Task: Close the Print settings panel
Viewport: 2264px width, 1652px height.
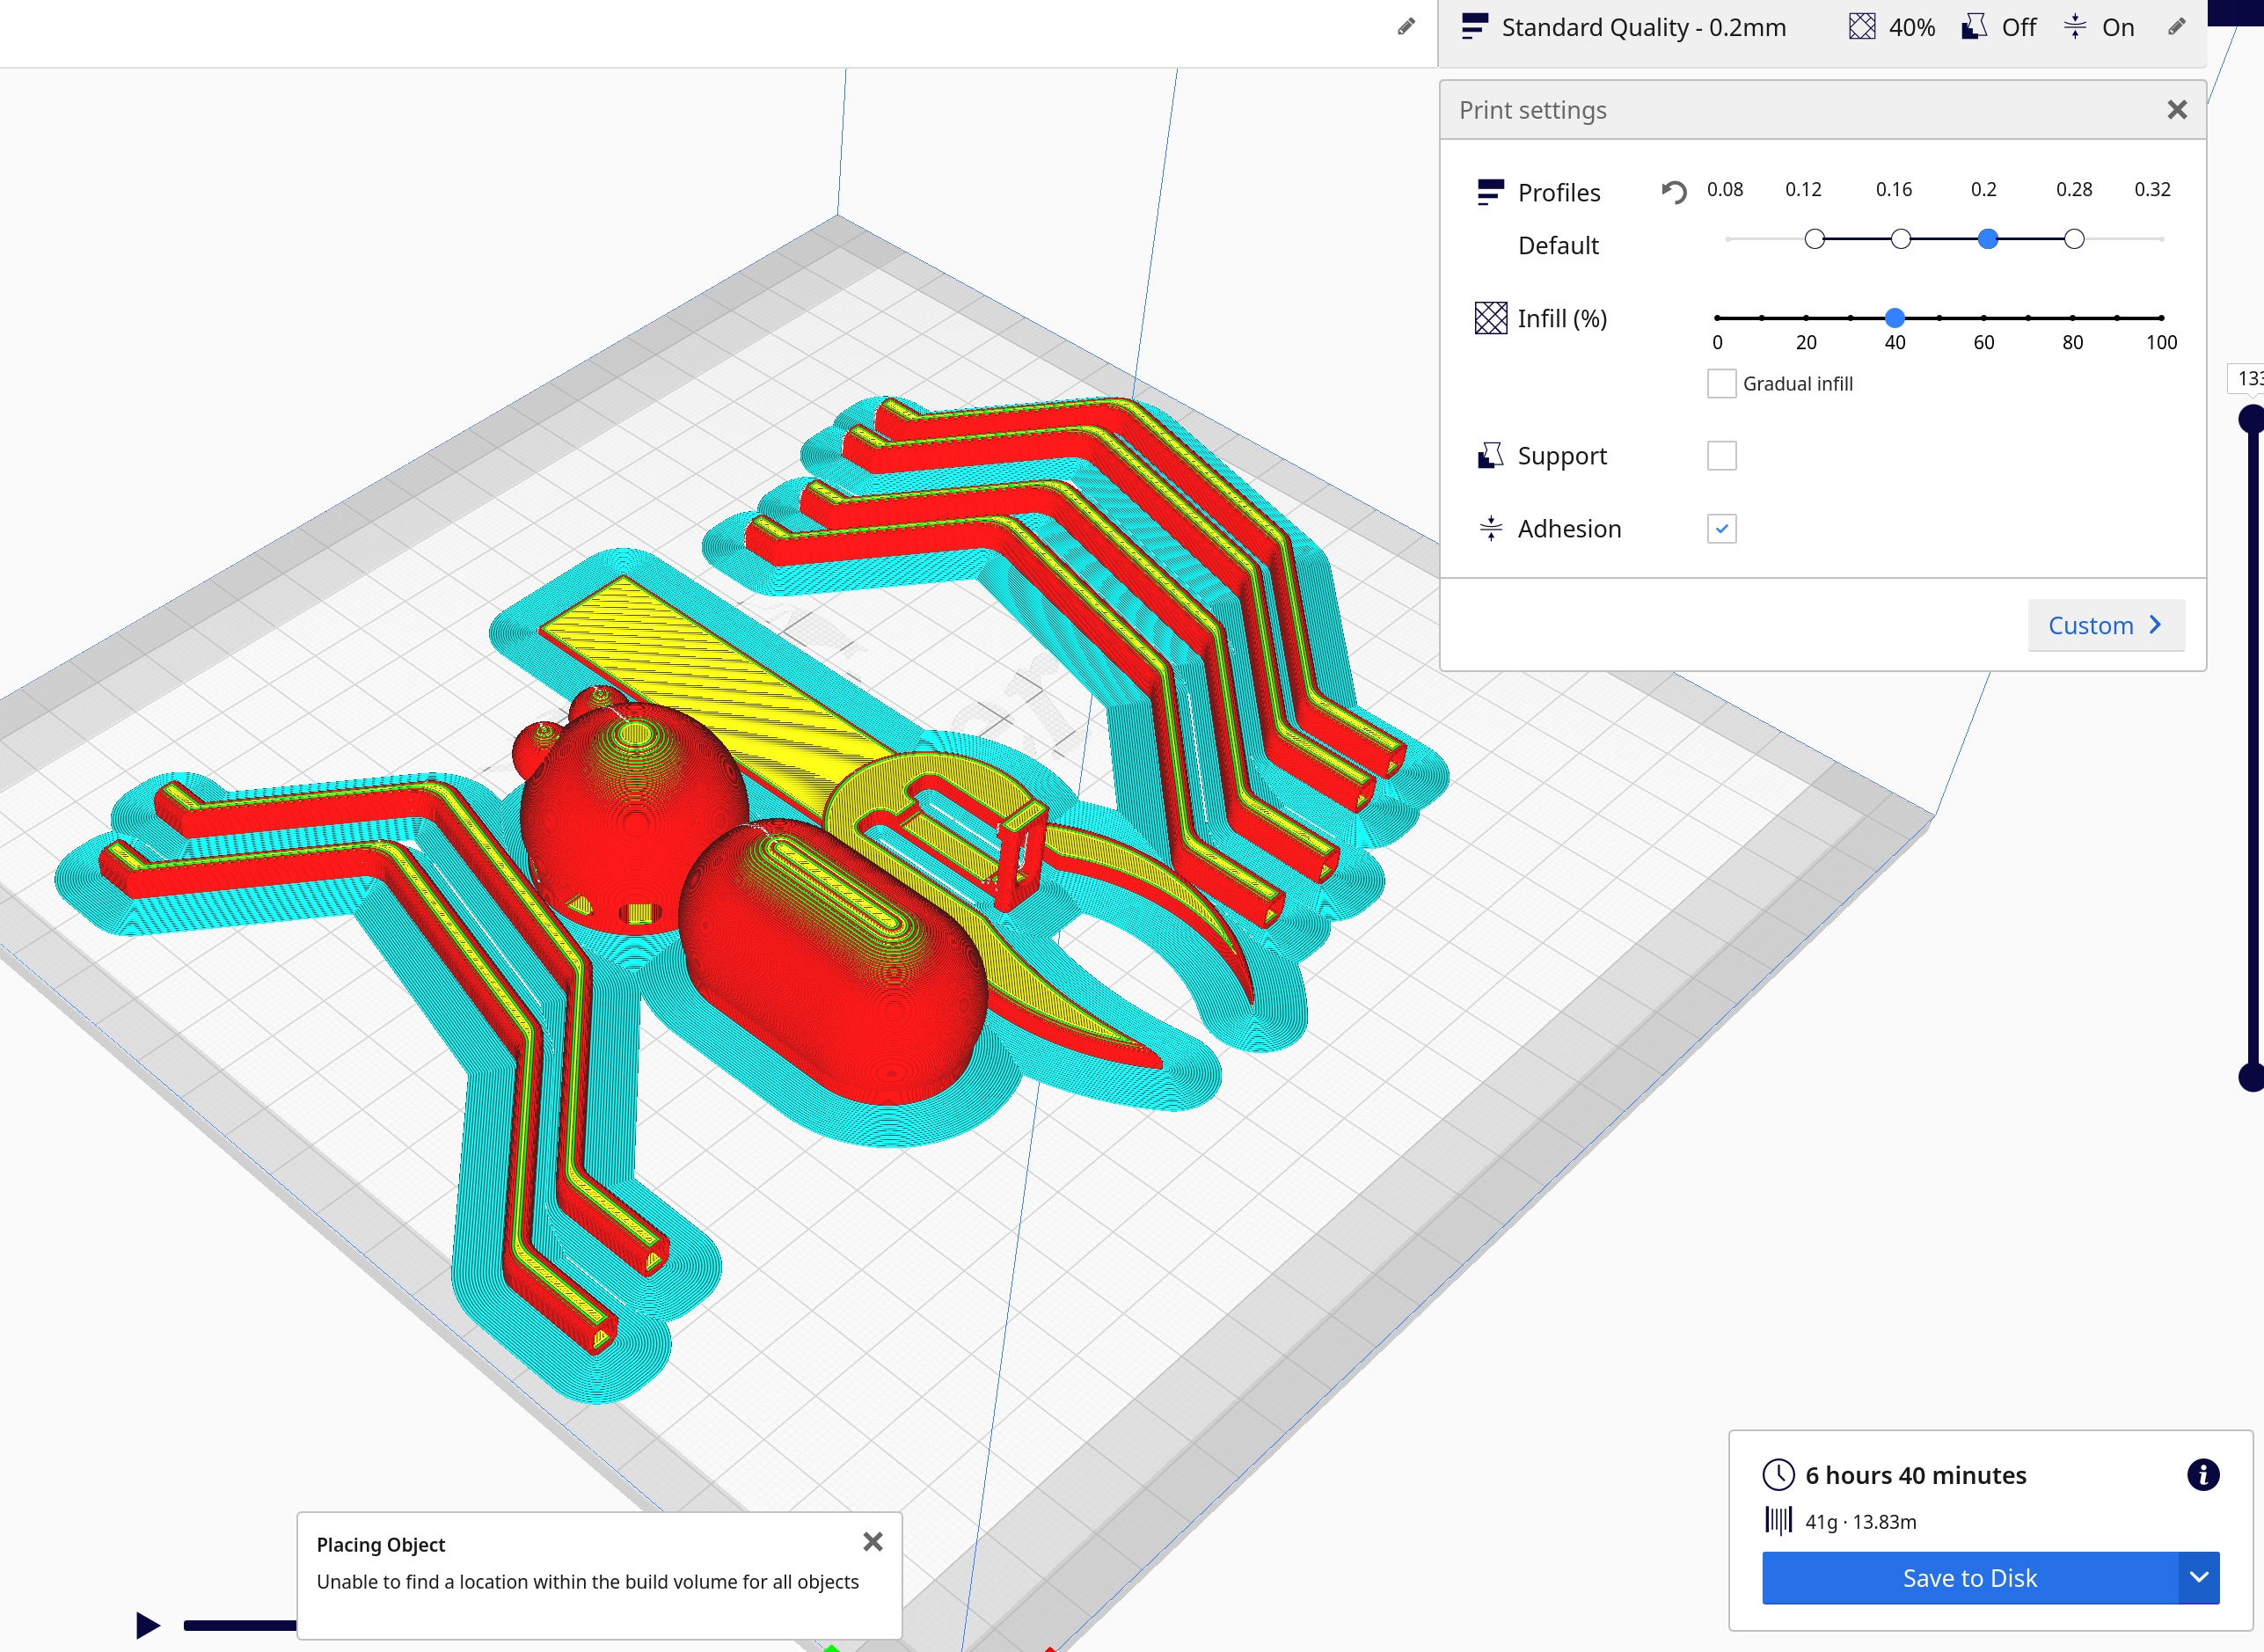Action: (x=2176, y=110)
